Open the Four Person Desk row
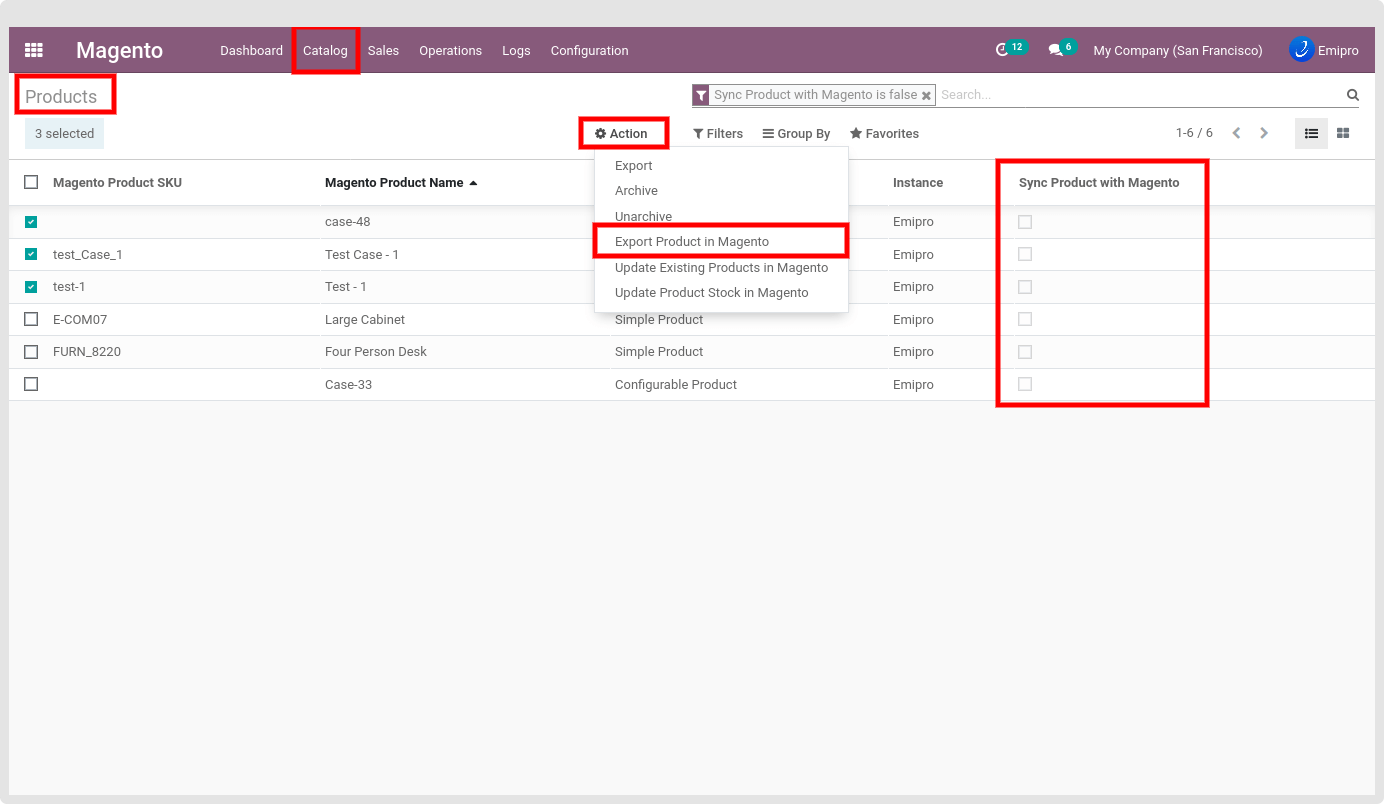Viewport: 1384px width, 804px height. 692,352
